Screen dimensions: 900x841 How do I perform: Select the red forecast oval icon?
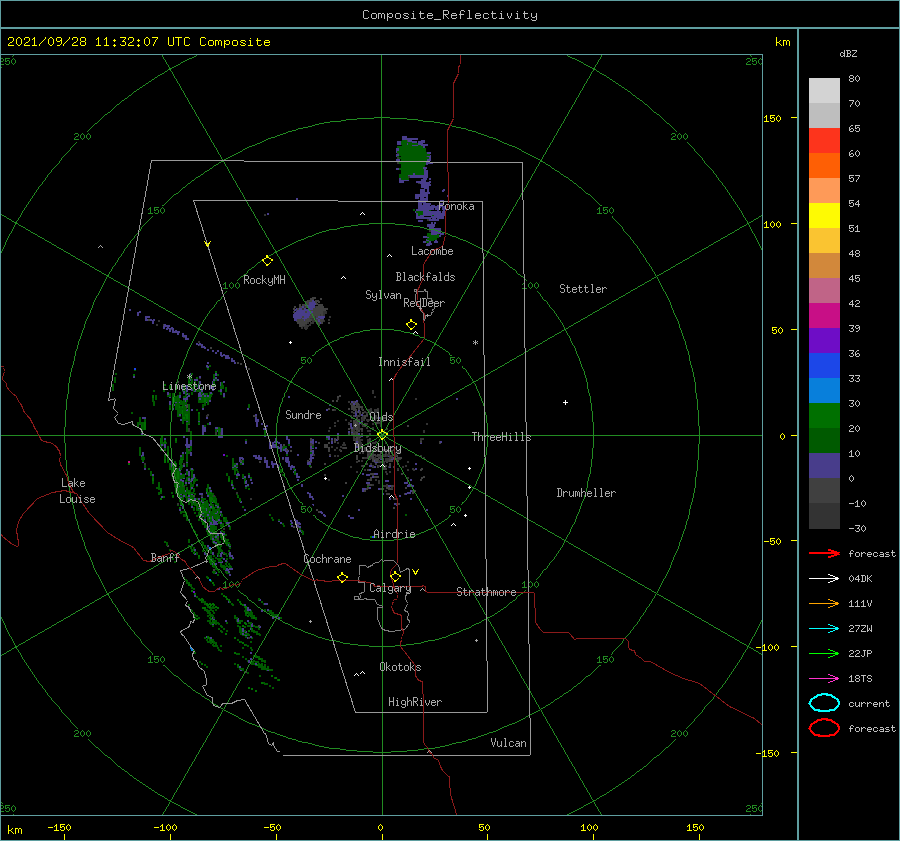[x=824, y=728]
